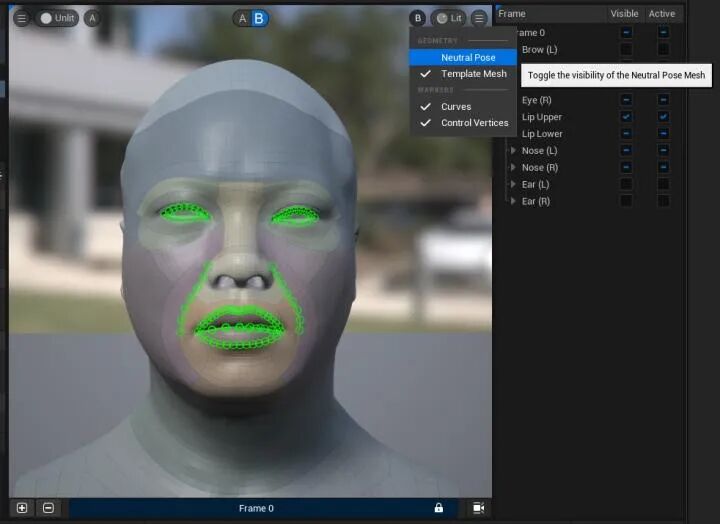
Task: Select the Ear (R) row
Action: (592, 201)
